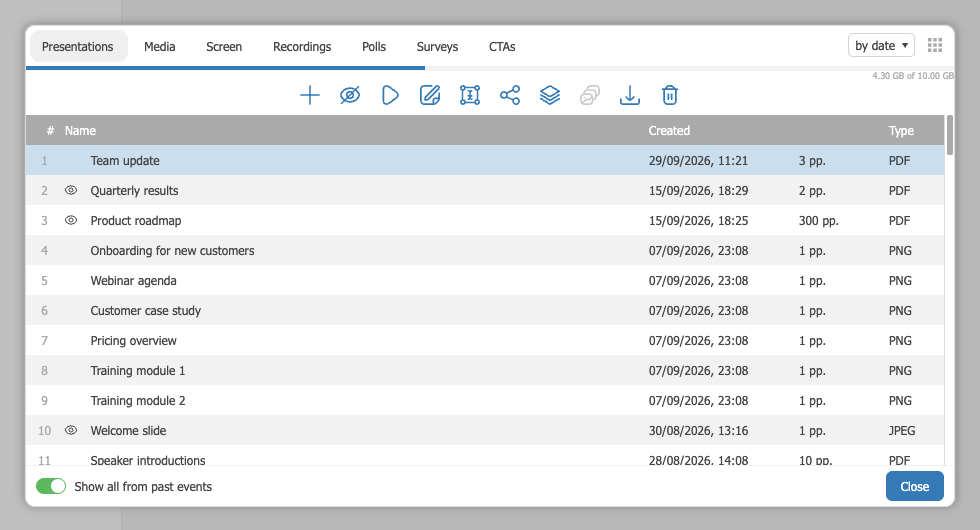The height and width of the screenshot is (530, 980).
Task: Click the crossed-out eye hide icon
Action: coord(350,96)
